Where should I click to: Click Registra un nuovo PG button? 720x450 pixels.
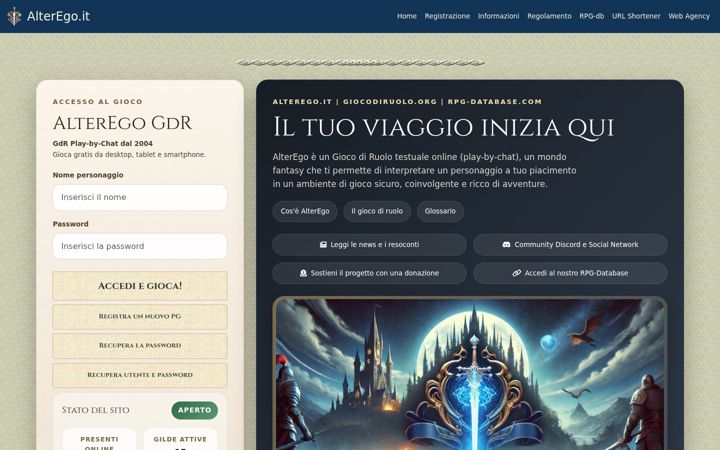click(x=140, y=316)
